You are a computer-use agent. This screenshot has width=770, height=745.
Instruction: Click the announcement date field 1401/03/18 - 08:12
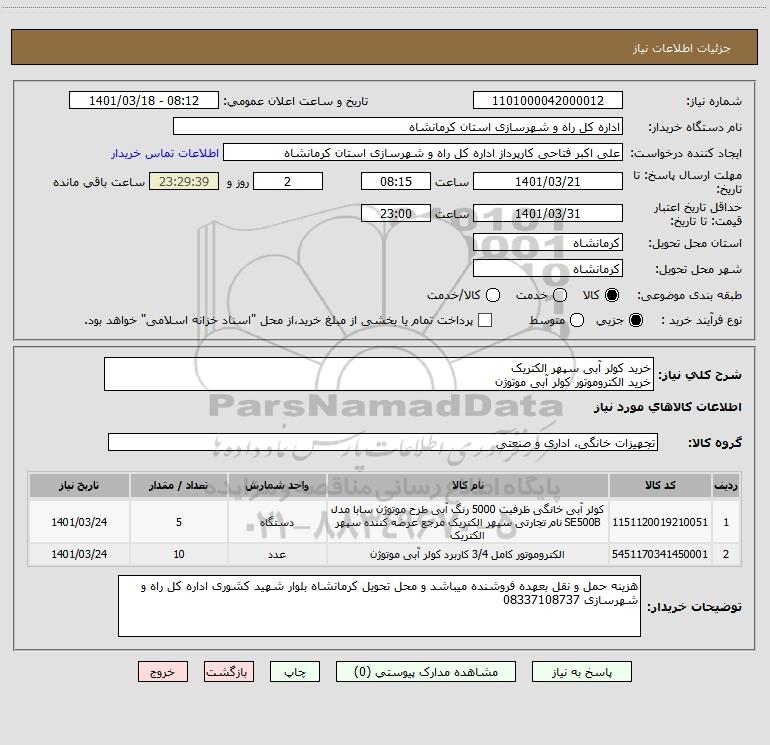coord(144,101)
